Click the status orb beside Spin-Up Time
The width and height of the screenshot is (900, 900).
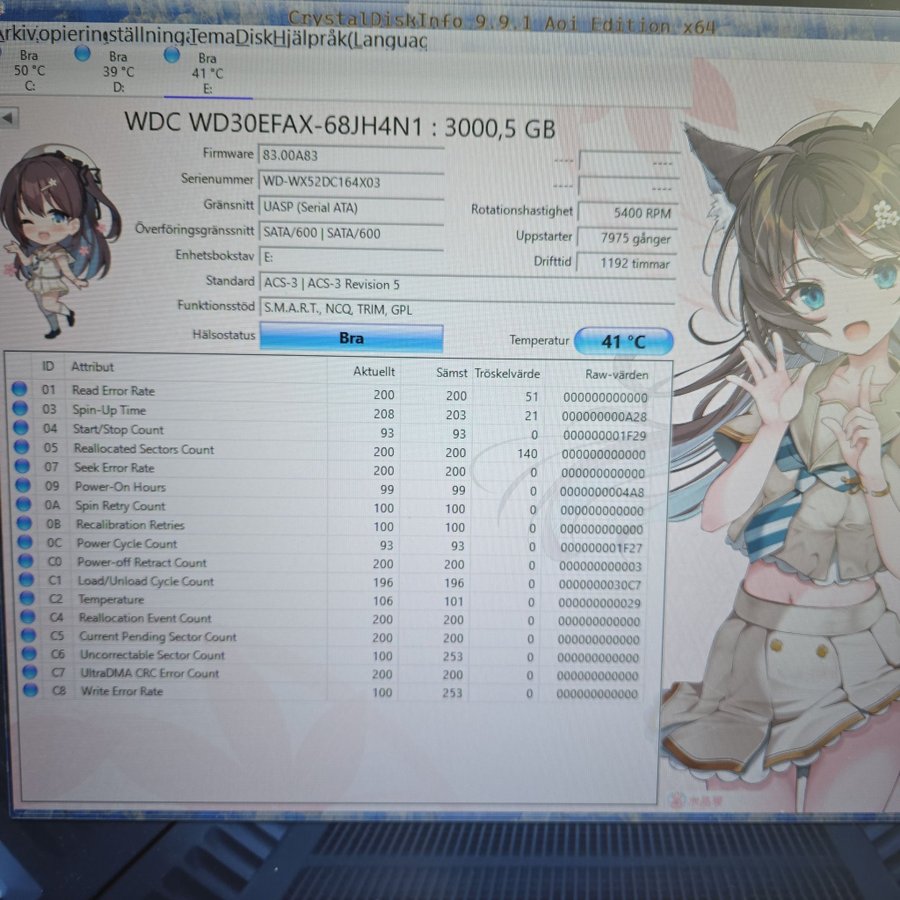pos(20,408)
